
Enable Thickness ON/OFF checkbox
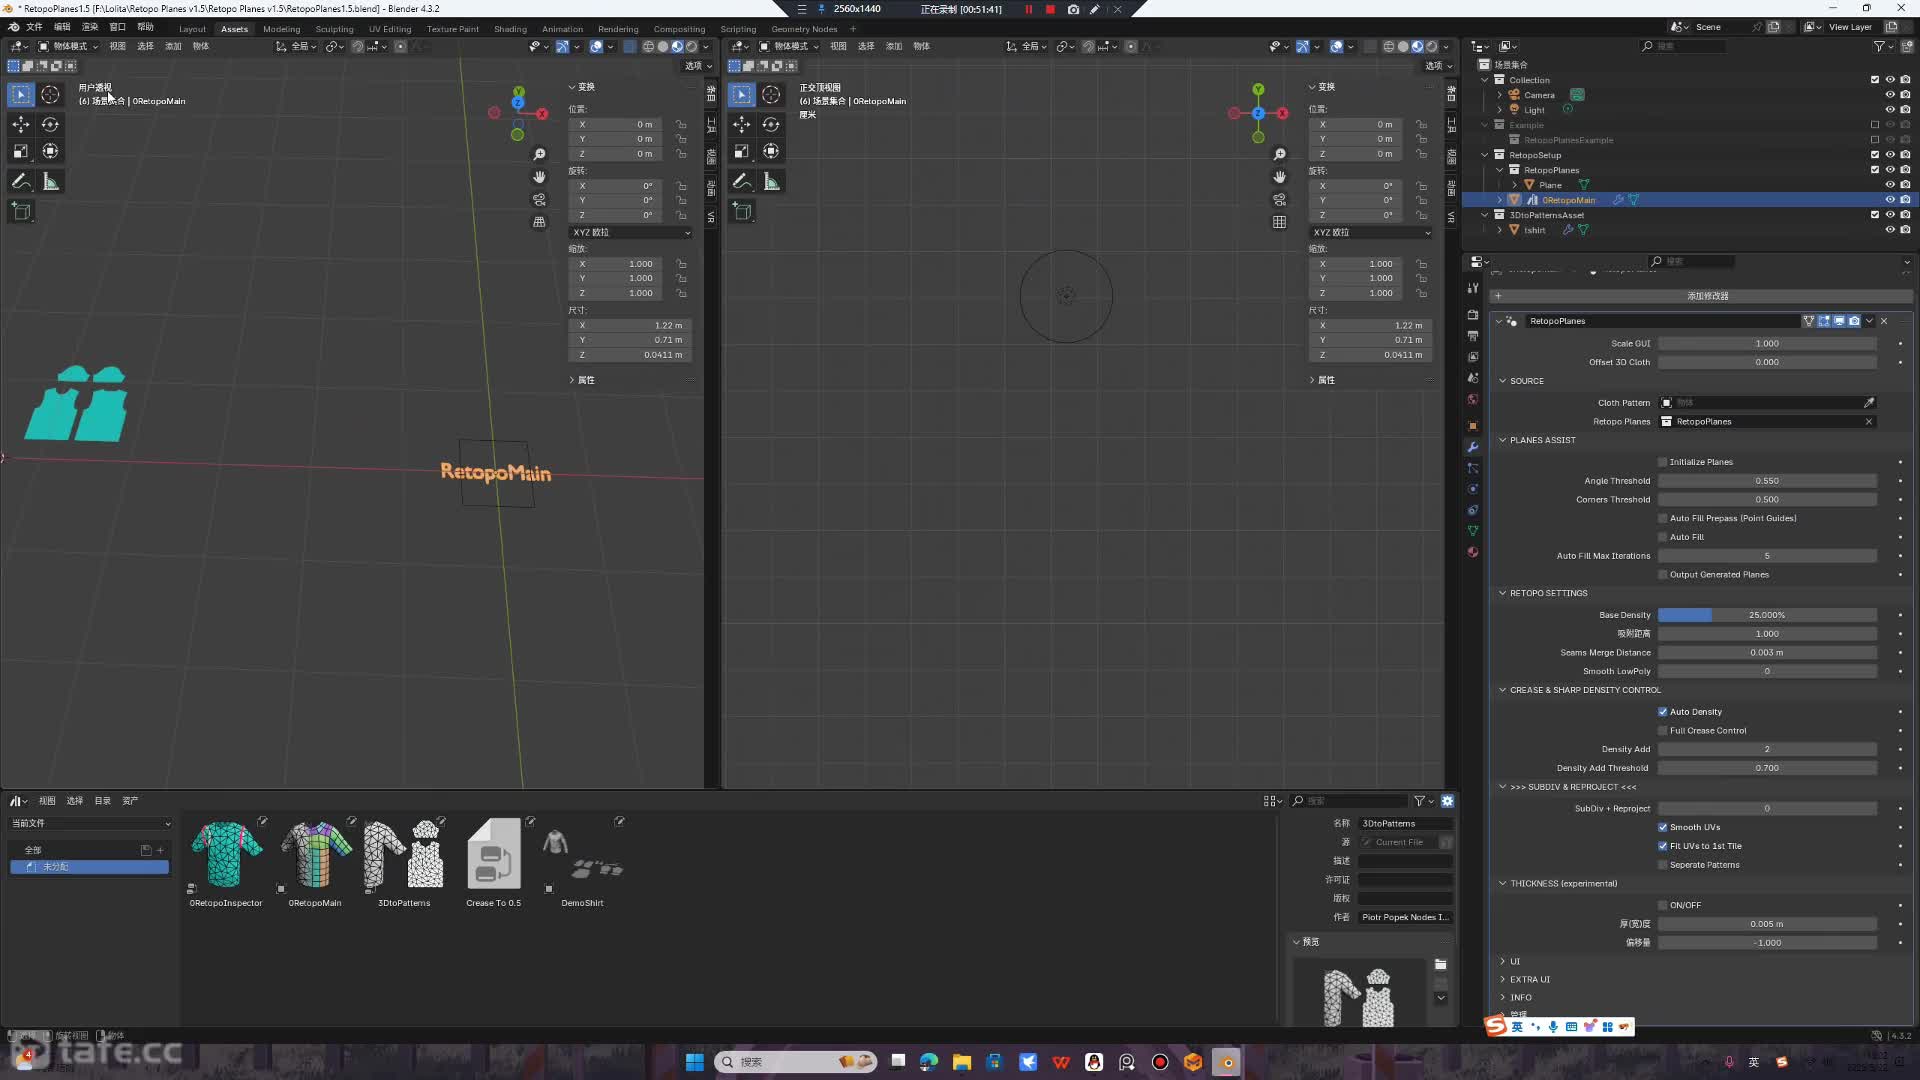(x=1662, y=905)
